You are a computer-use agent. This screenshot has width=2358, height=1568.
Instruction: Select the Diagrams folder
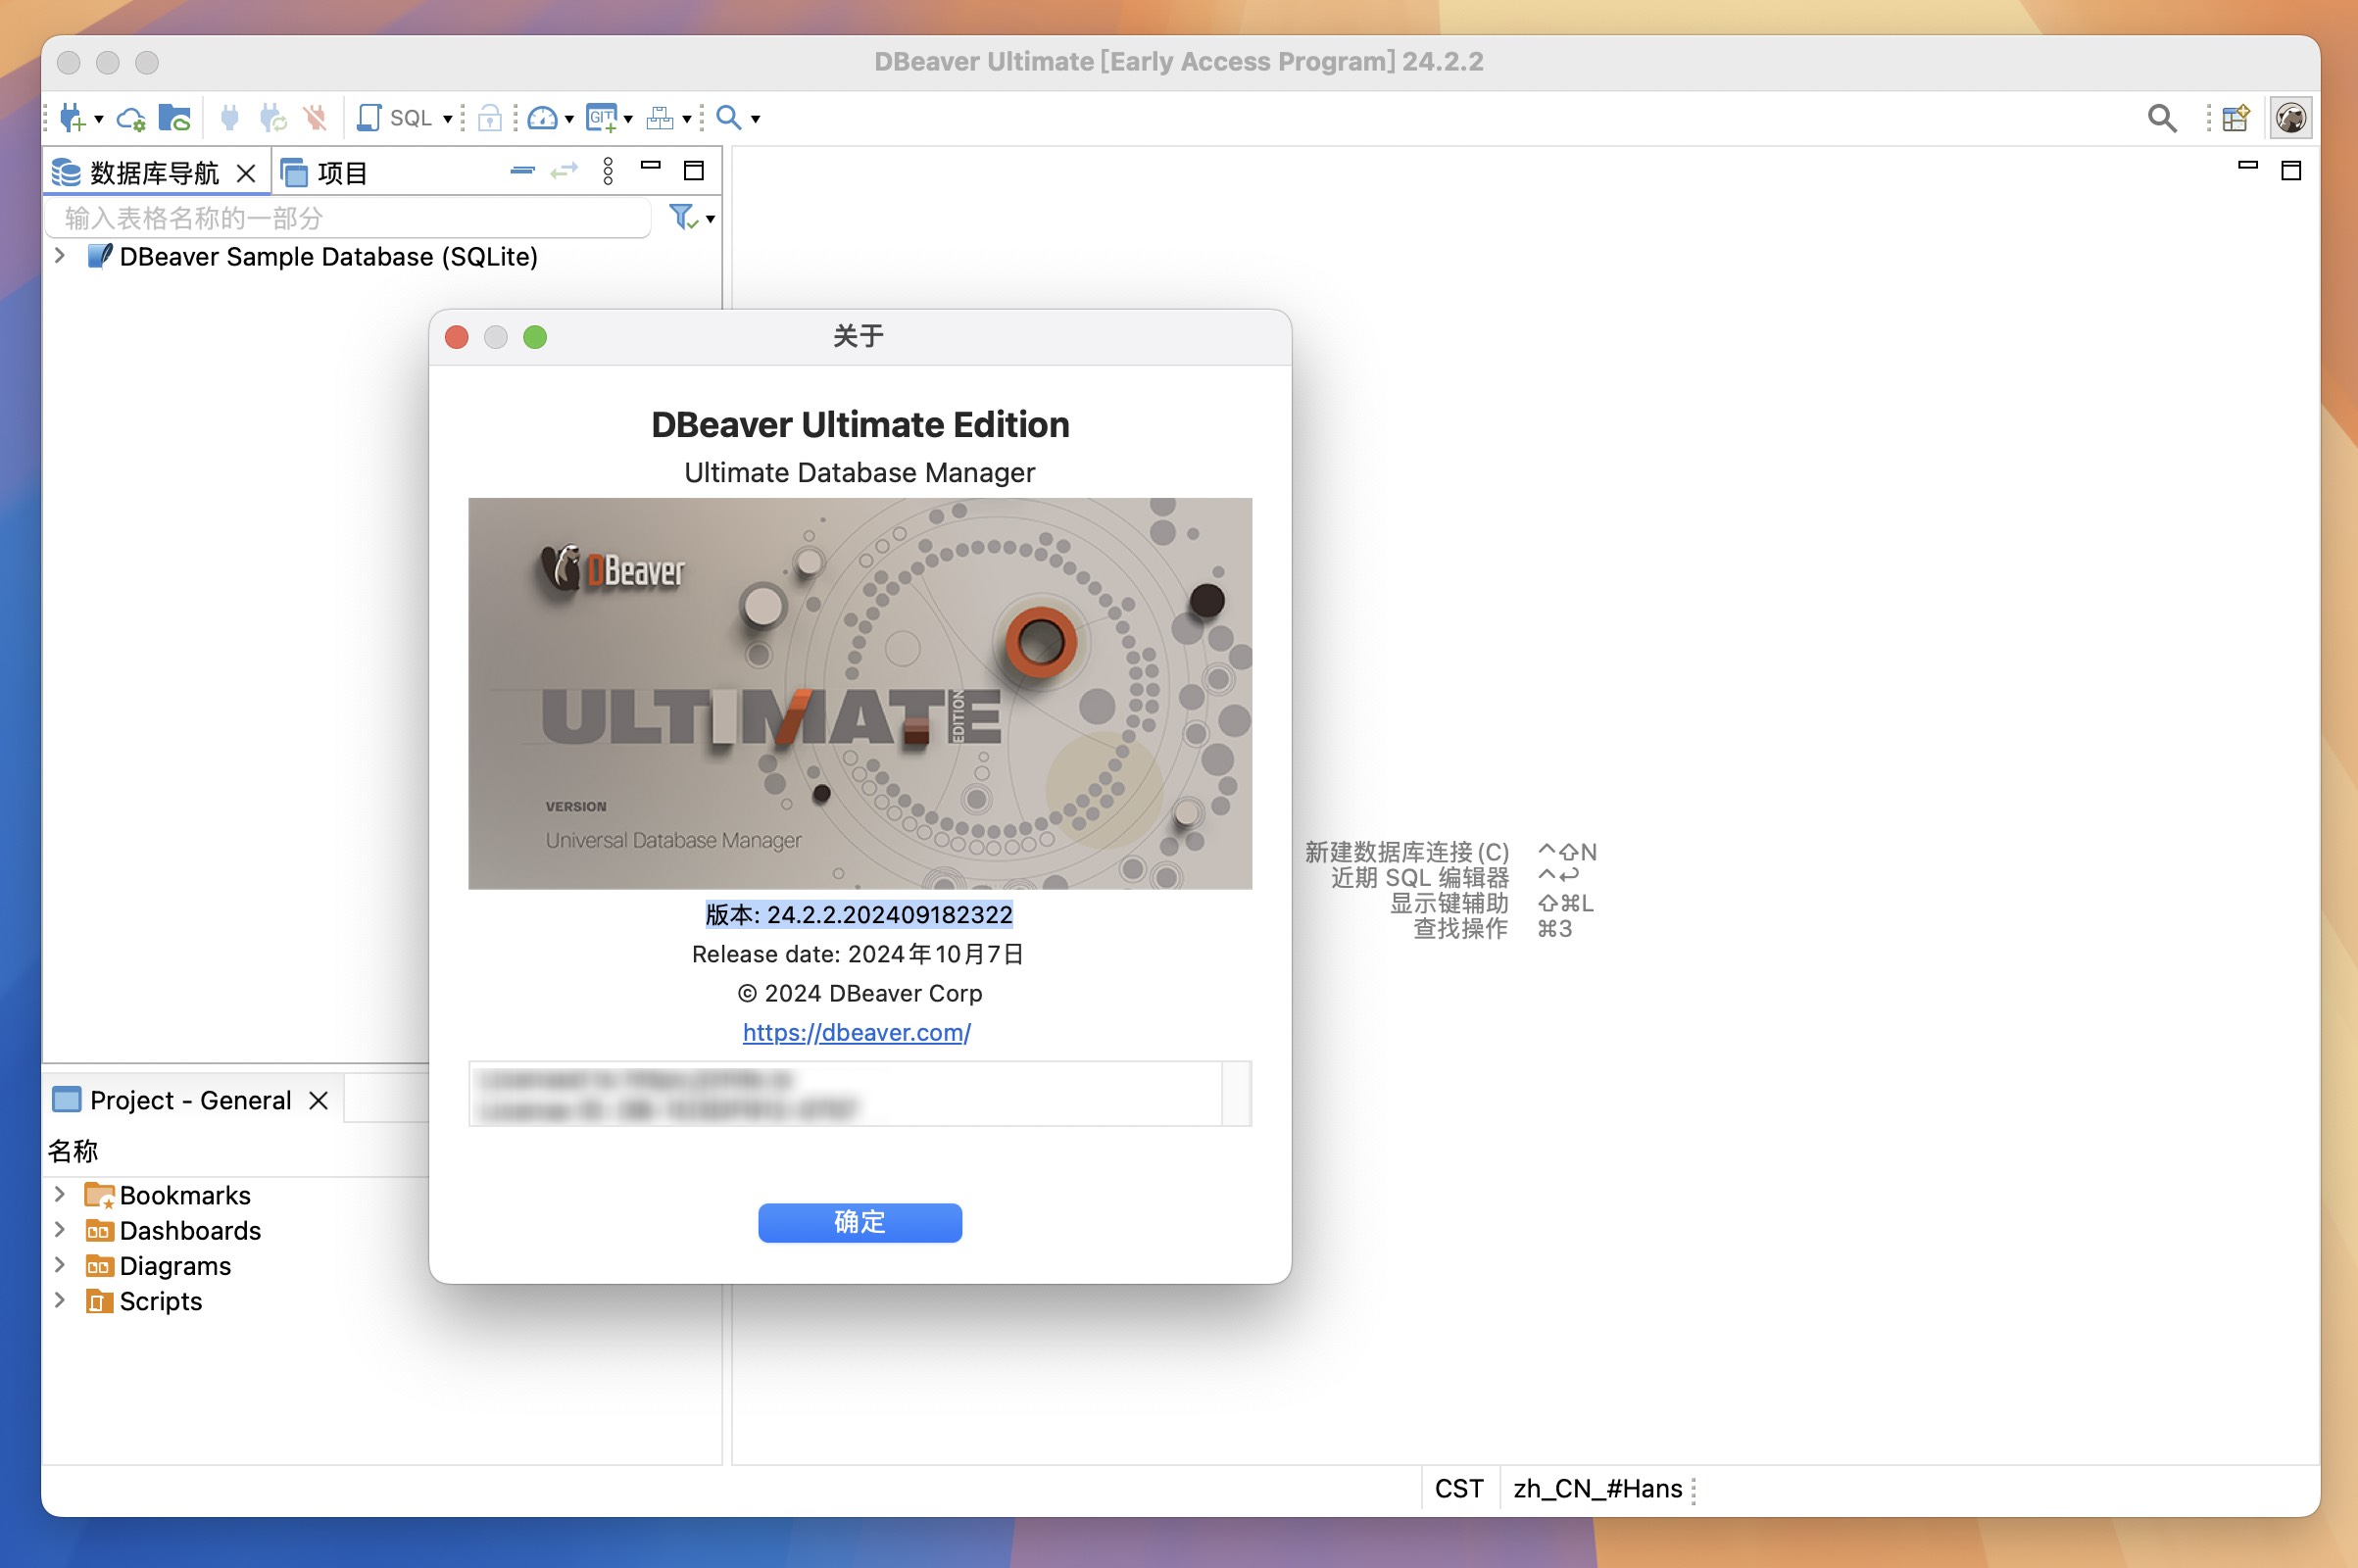175,1265
